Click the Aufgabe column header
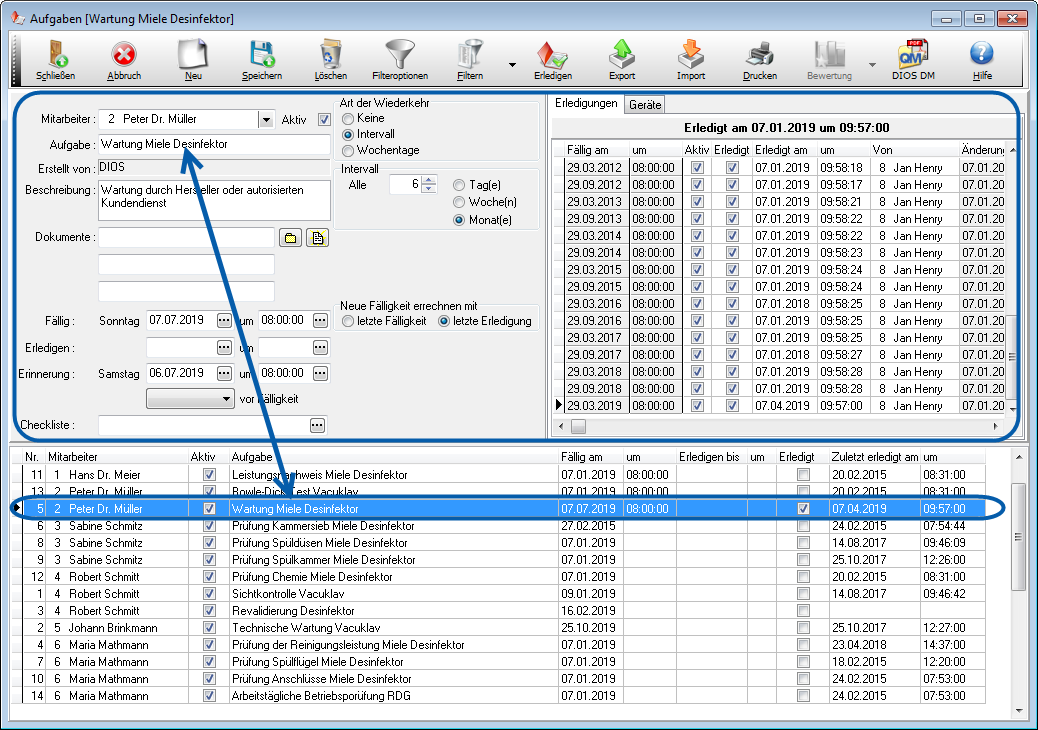1038x730 pixels. tap(393, 457)
